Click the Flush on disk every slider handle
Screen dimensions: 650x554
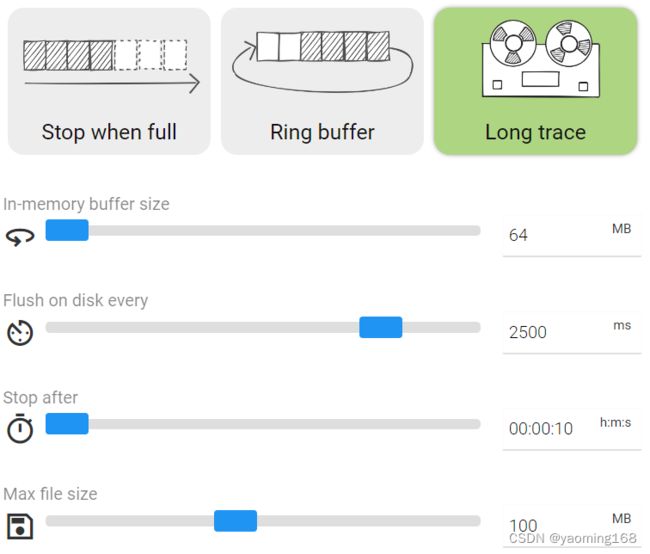[381, 327]
